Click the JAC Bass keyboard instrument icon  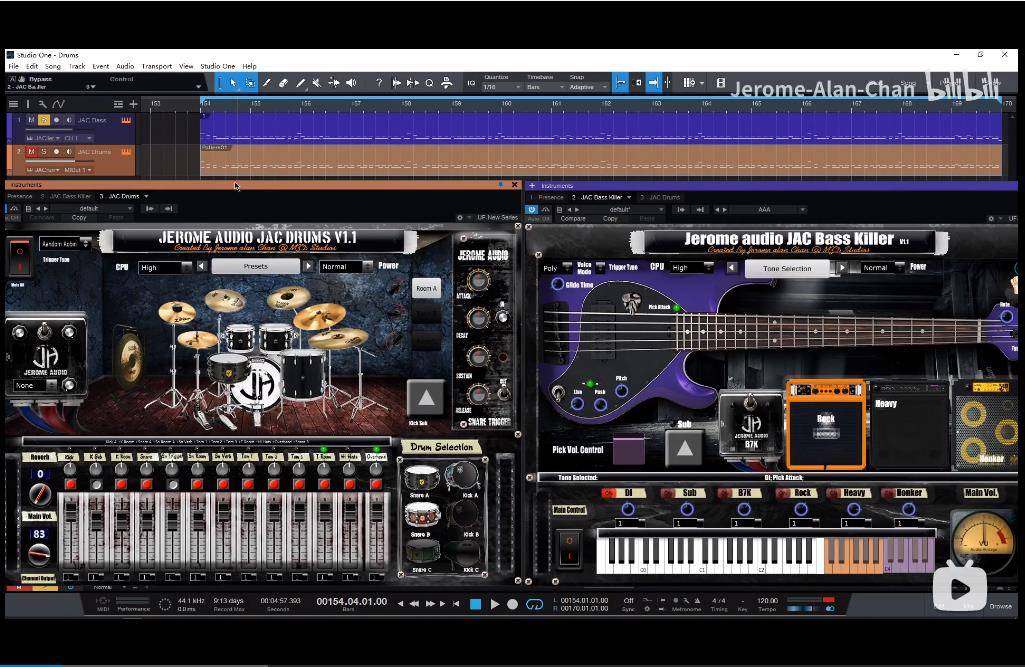tap(126, 120)
